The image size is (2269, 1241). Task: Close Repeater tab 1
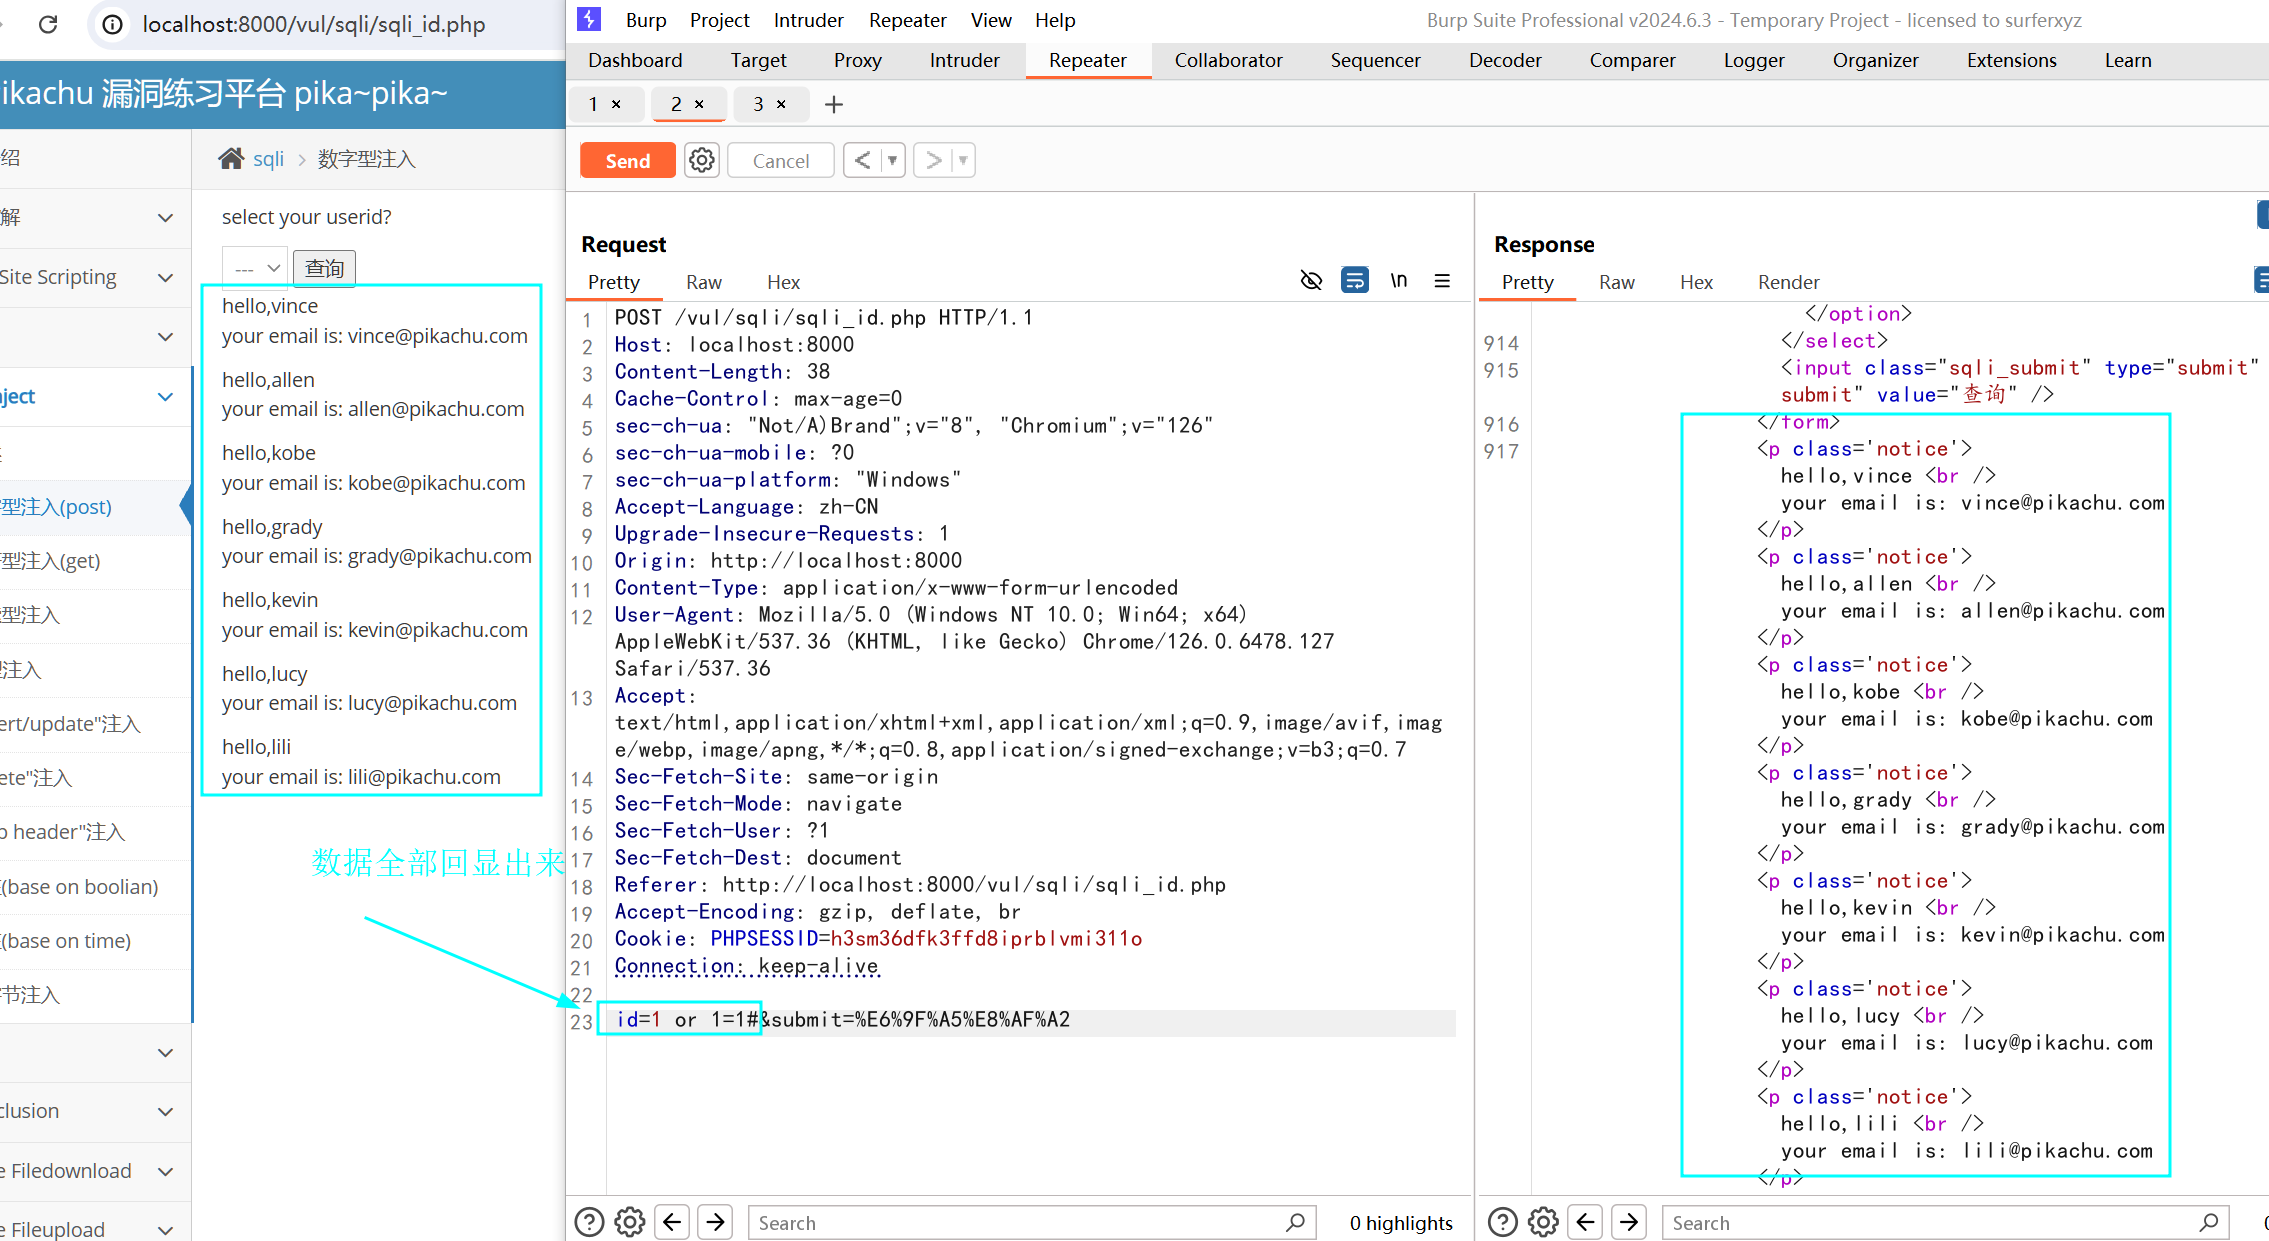617,104
